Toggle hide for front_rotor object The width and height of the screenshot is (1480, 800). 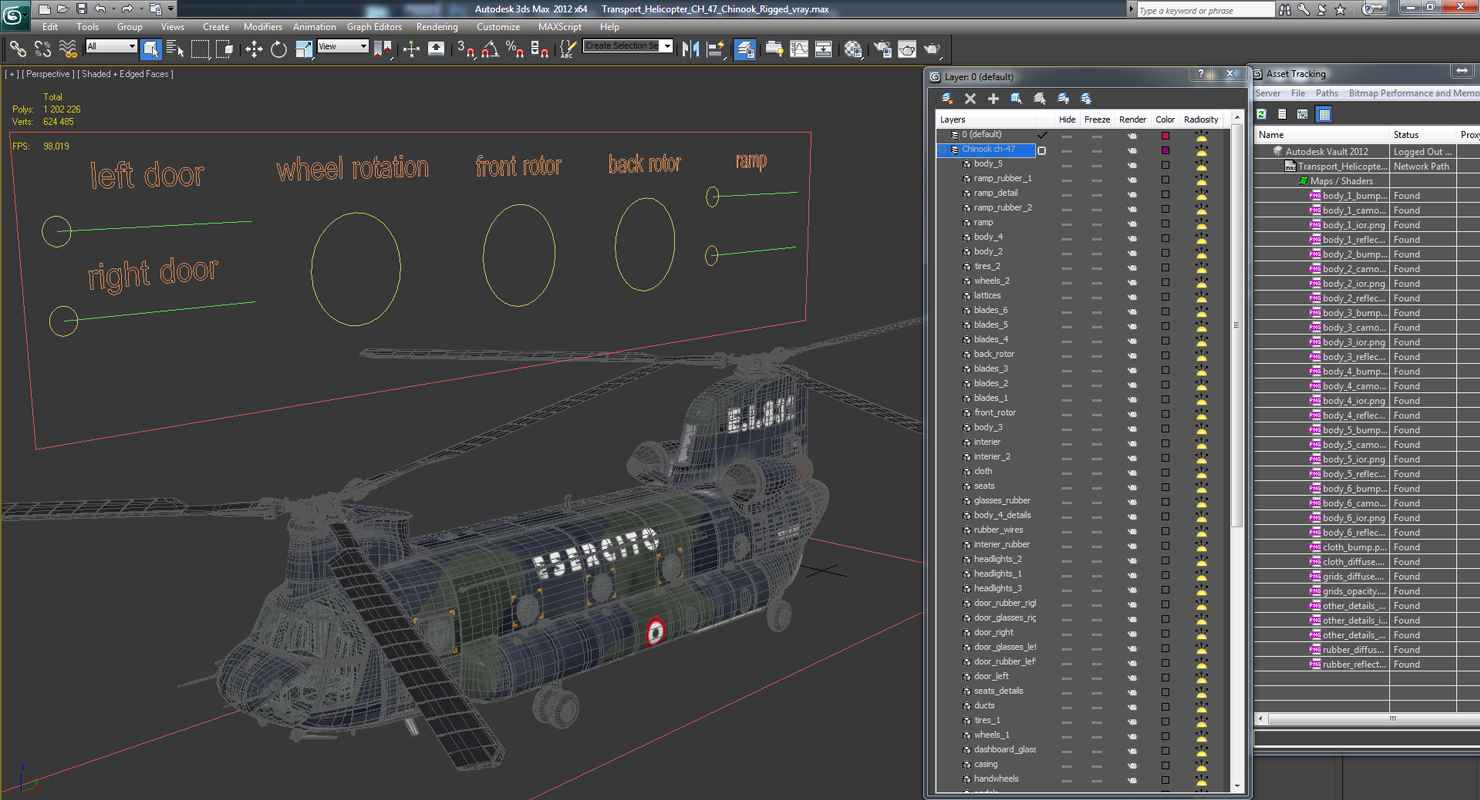1067,414
